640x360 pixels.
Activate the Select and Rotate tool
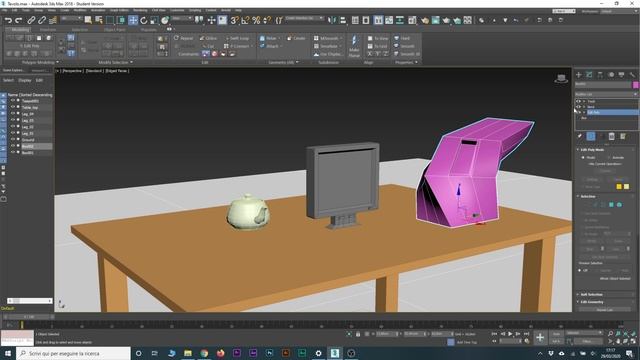coord(144,20)
